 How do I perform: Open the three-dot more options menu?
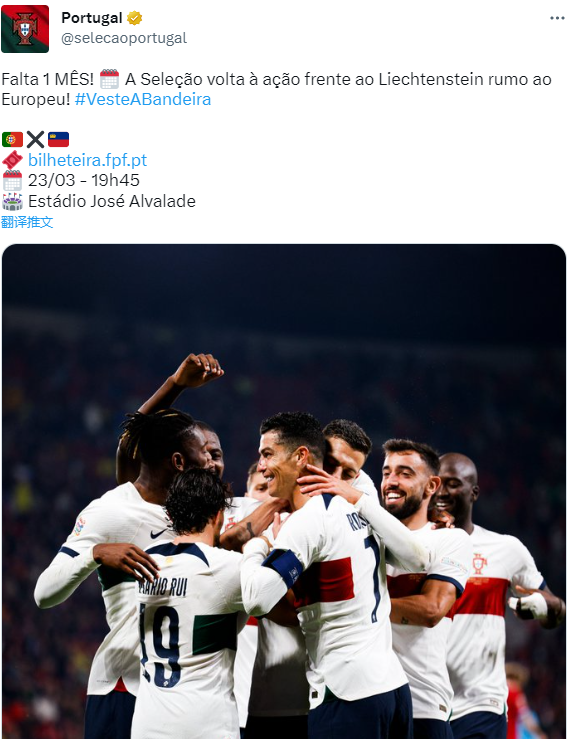tap(557, 18)
